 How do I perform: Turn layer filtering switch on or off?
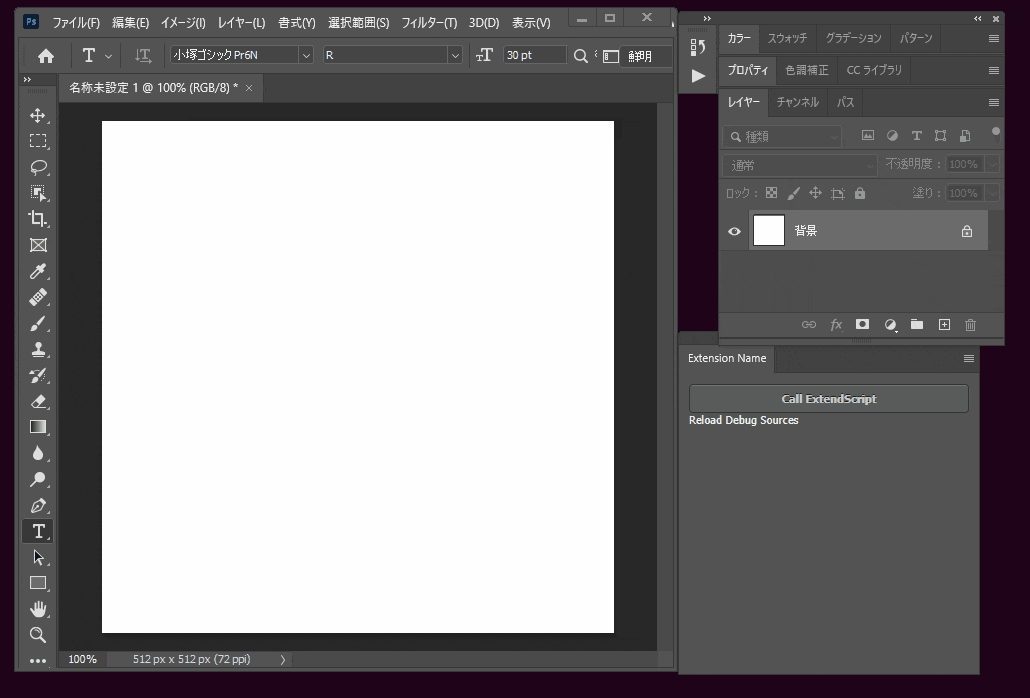click(996, 135)
